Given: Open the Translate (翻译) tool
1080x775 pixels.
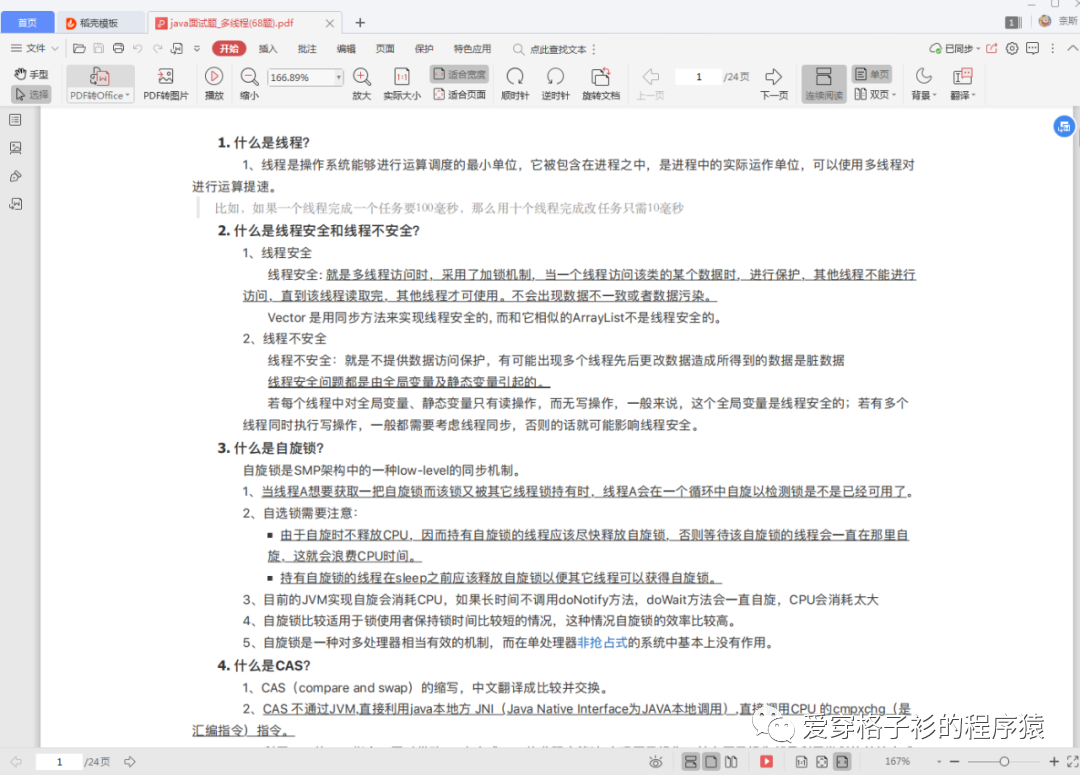Looking at the screenshot, I should (x=962, y=84).
